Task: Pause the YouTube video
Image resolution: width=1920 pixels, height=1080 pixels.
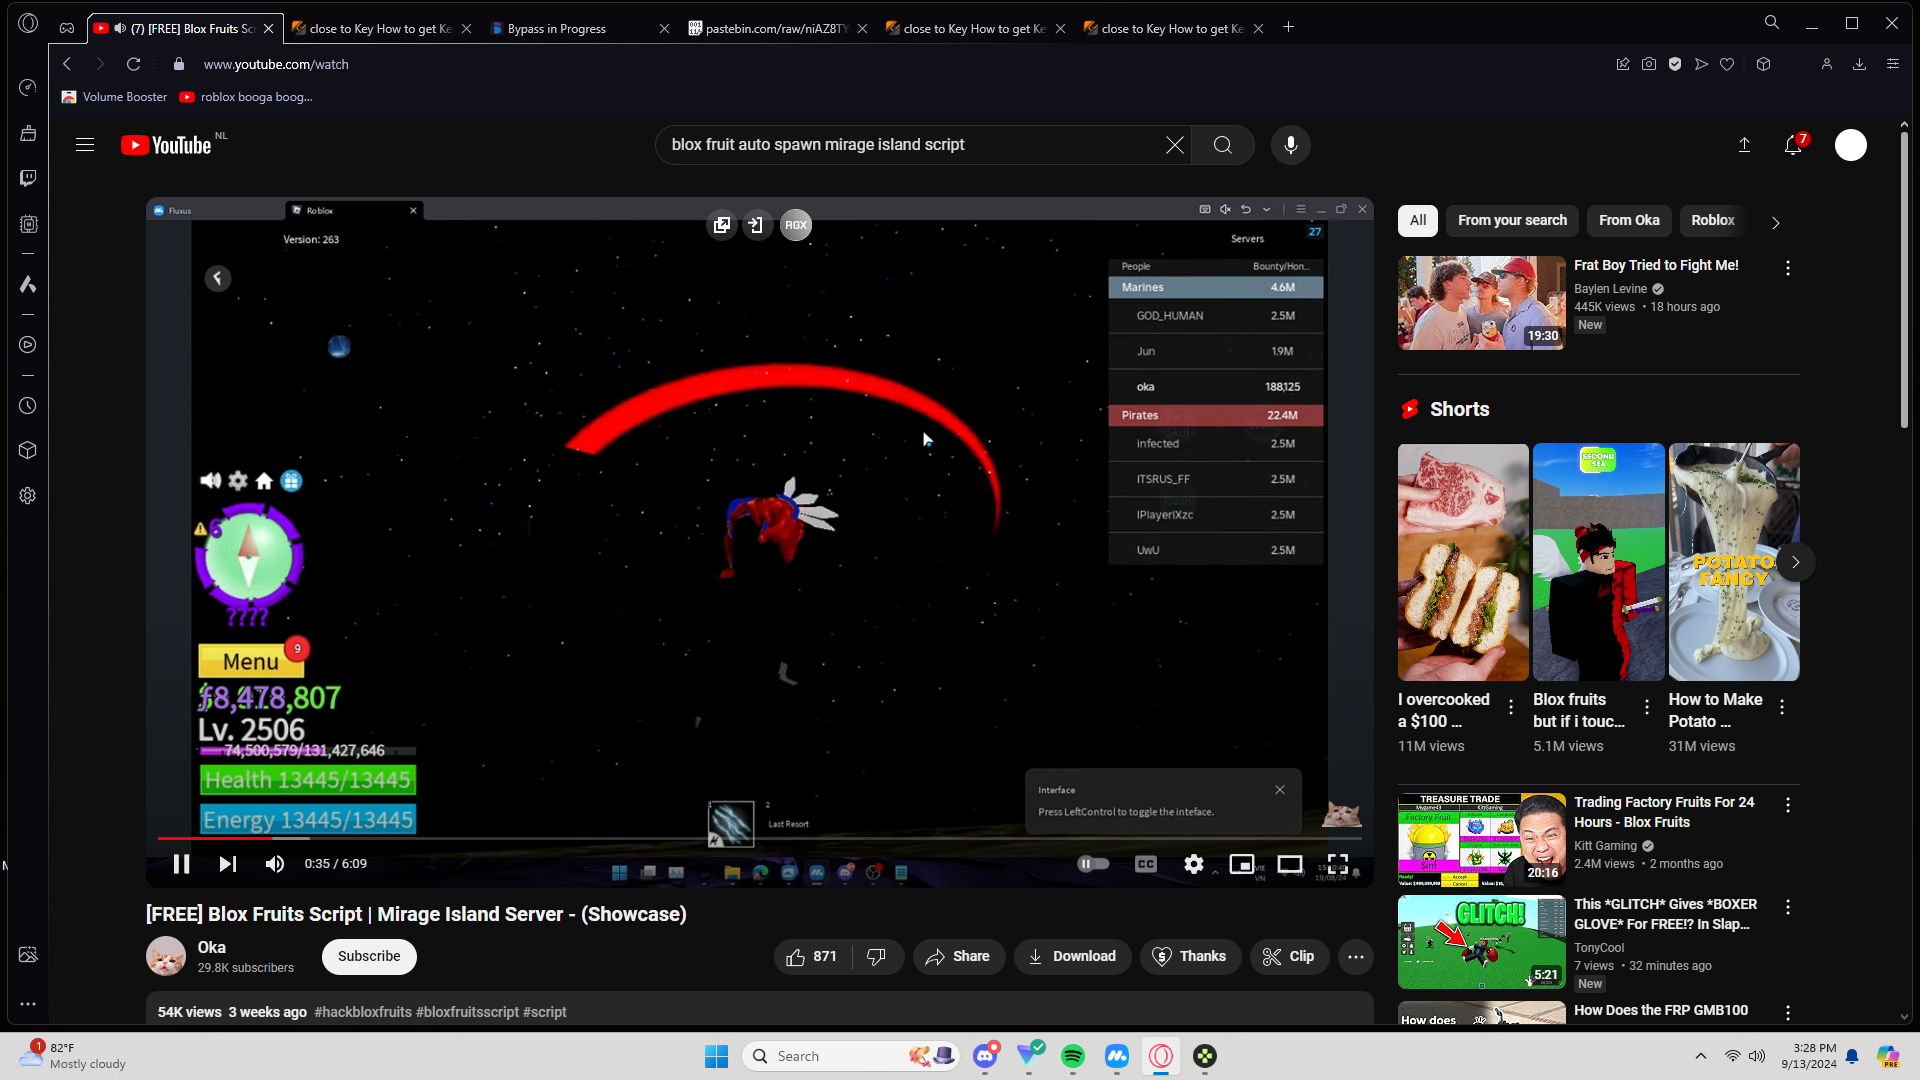Action: point(181,864)
